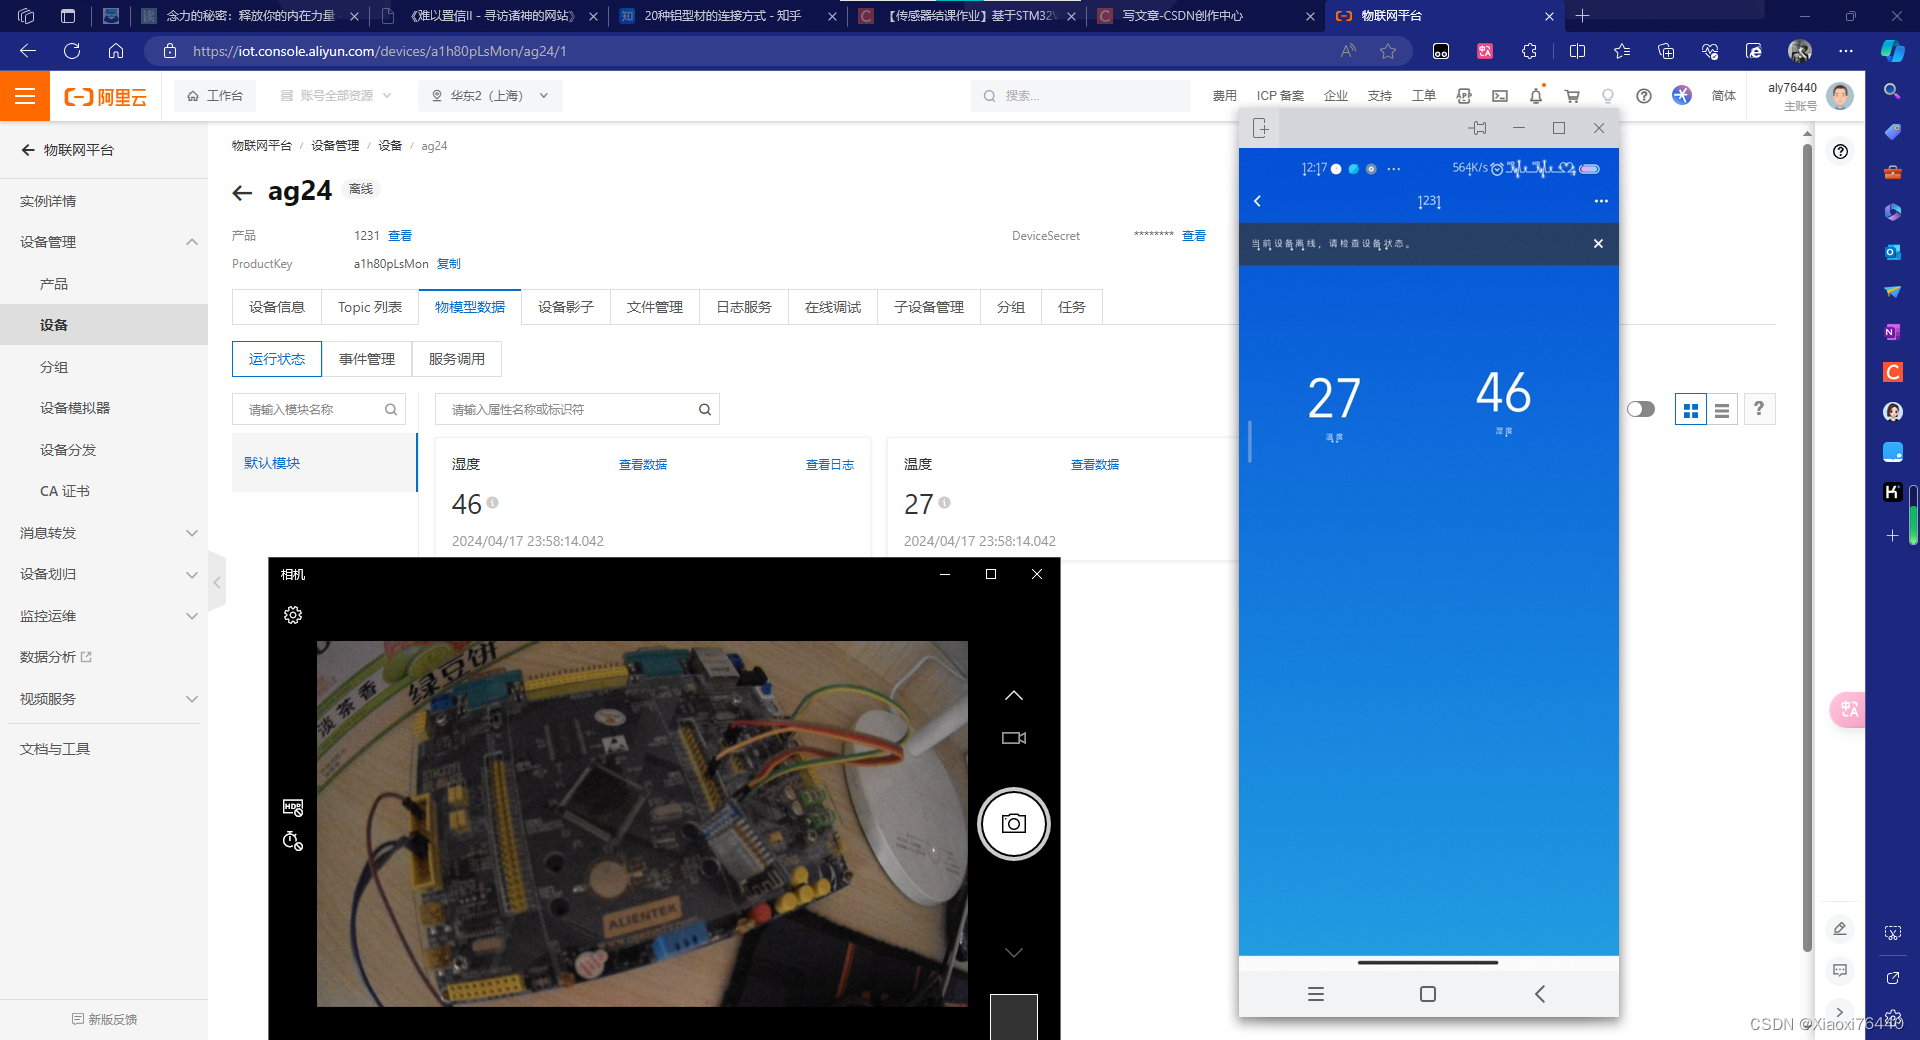Toggle HDR in the camera app
The height and width of the screenshot is (1040, 1920).
click(292, 807)
